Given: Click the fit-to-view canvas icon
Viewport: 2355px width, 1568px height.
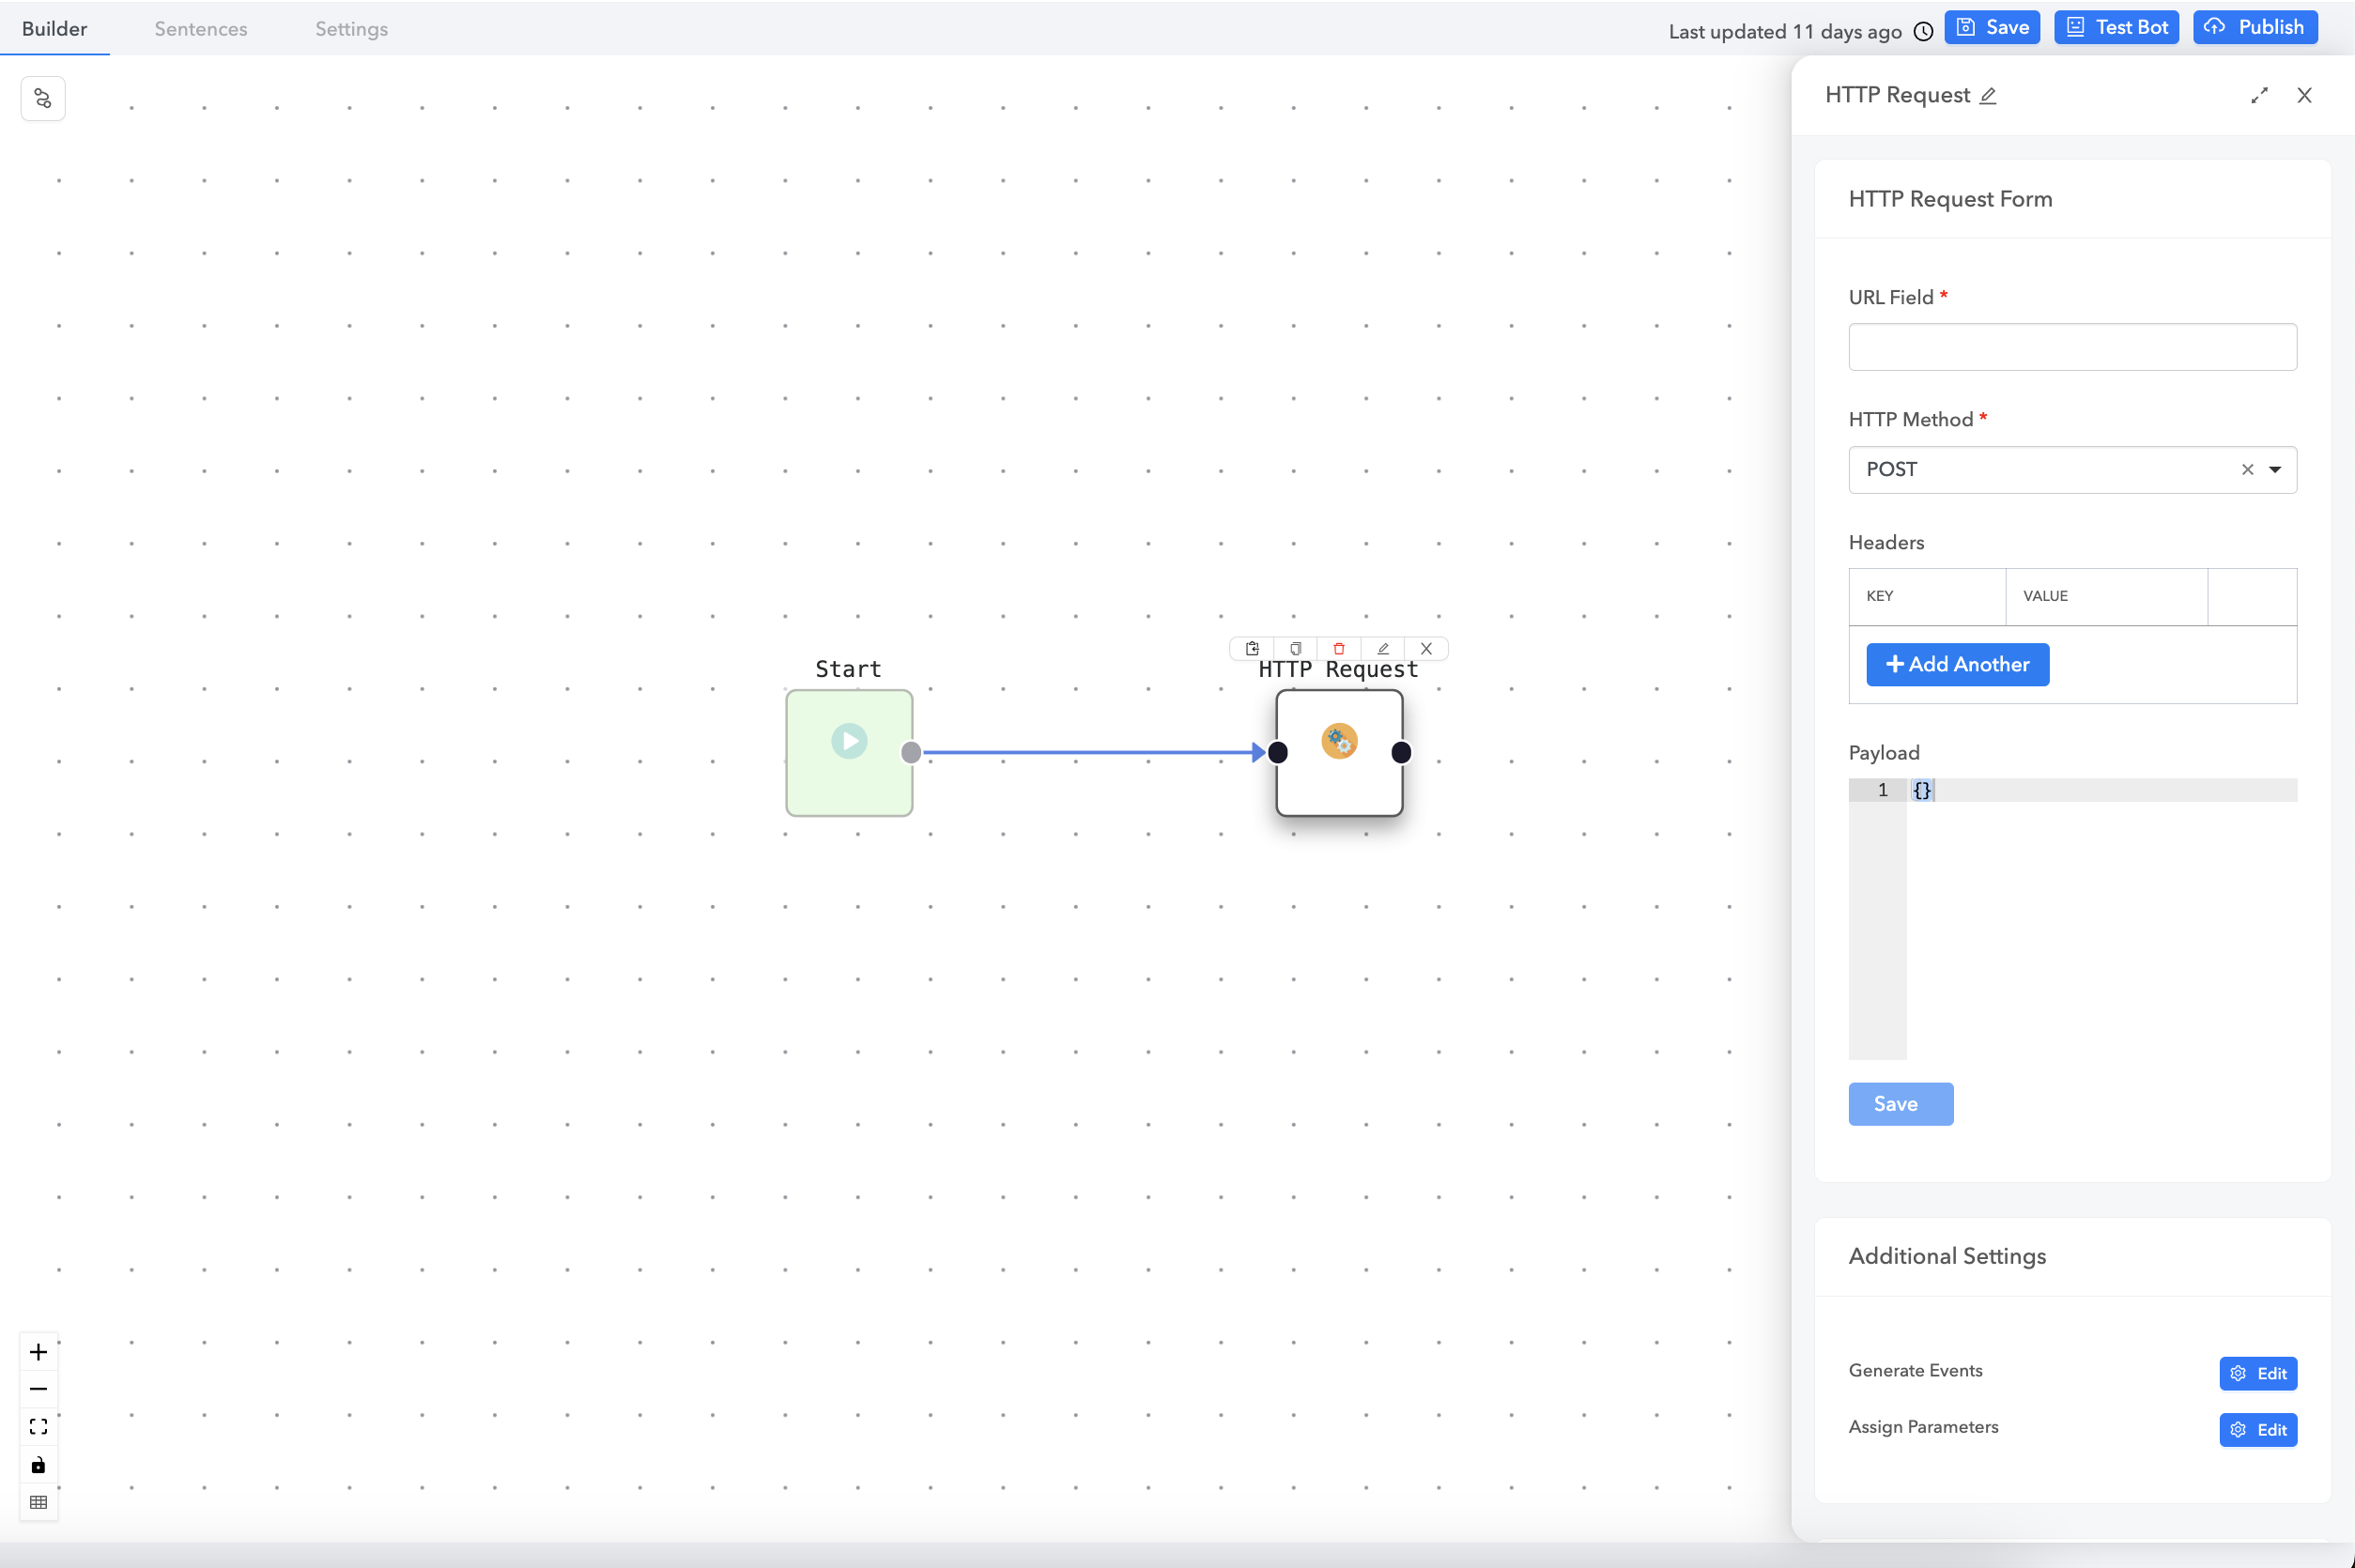Looking at the screenshot, I should tap(39, 1427).
